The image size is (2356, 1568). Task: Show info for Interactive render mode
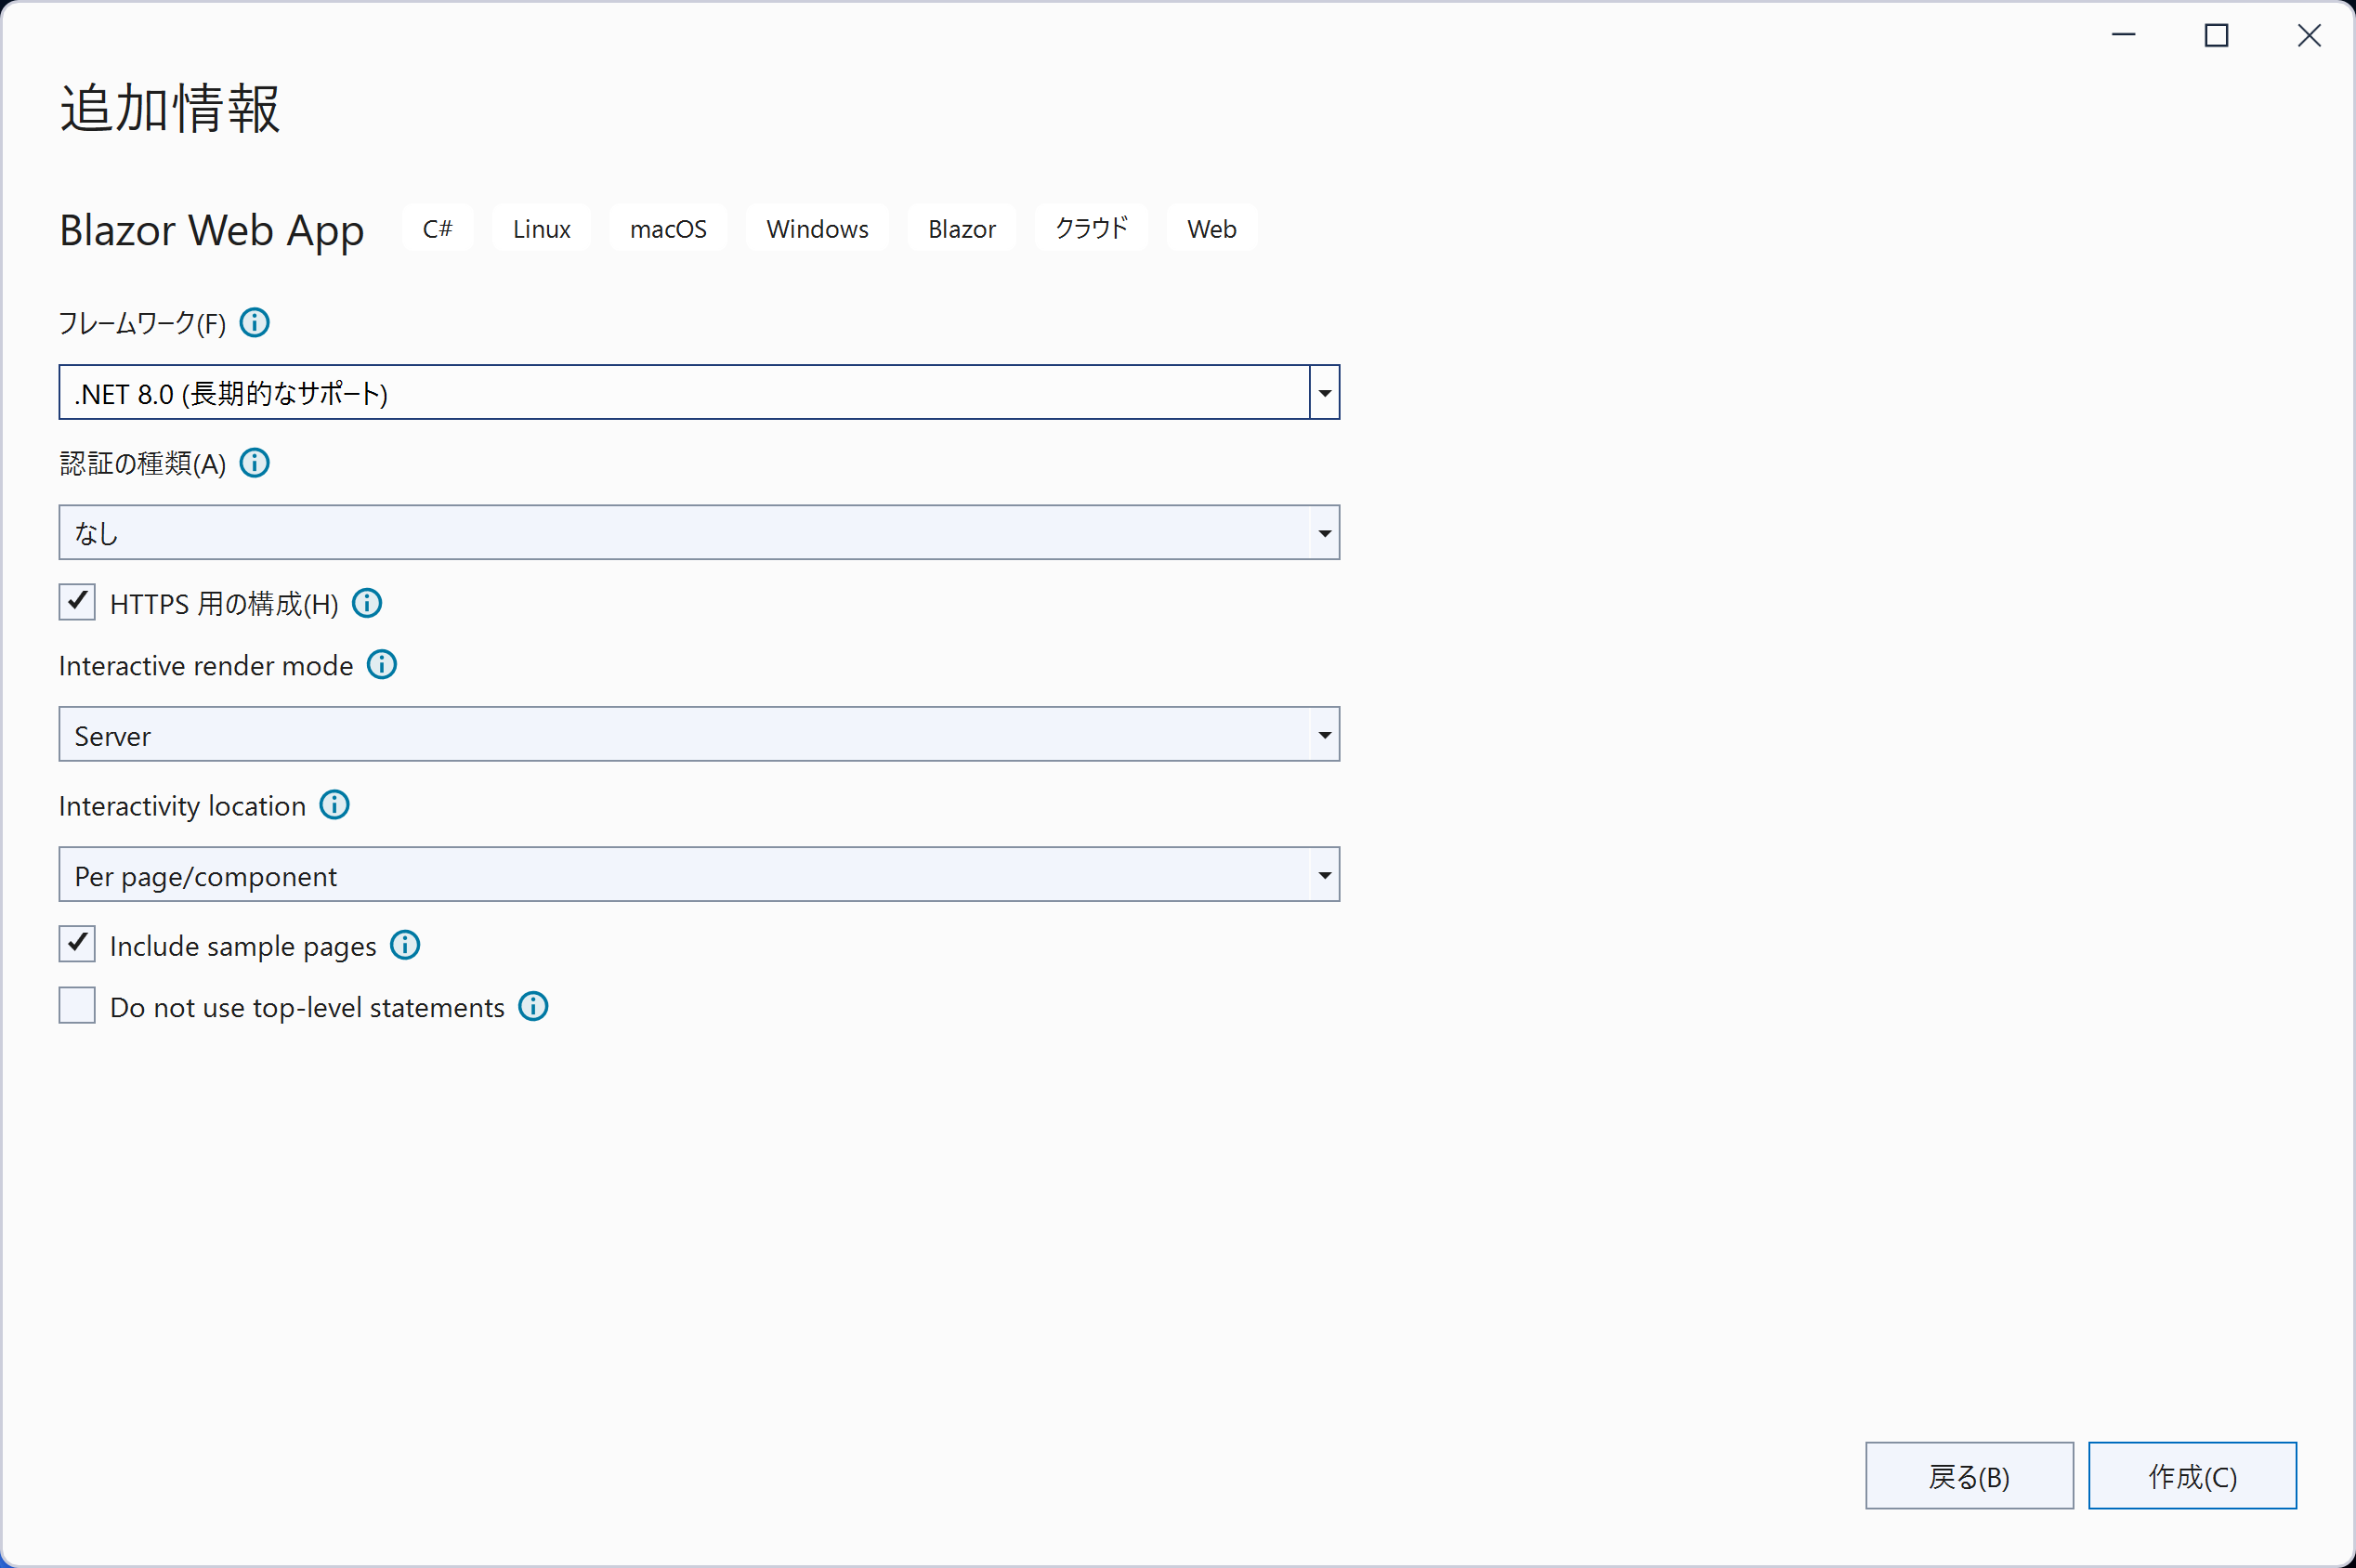click(382, 665)
